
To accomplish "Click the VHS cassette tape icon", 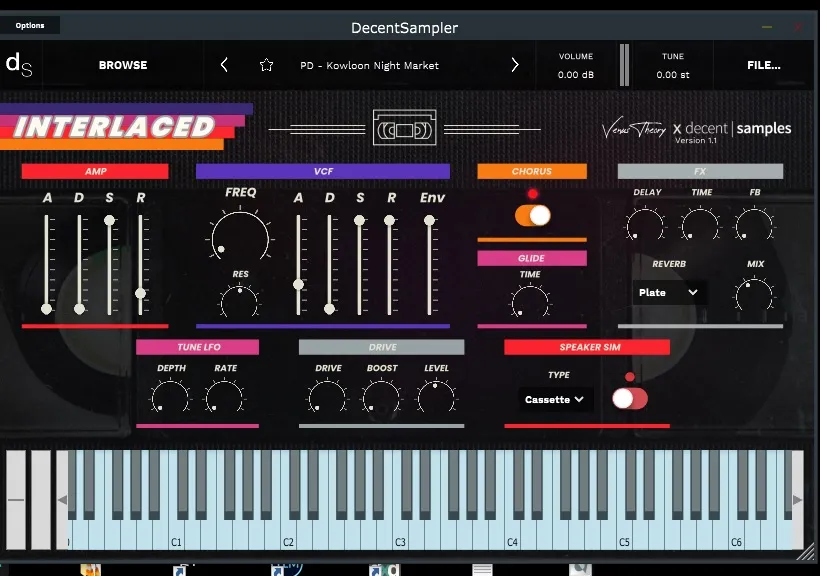I will pos(404,128).
